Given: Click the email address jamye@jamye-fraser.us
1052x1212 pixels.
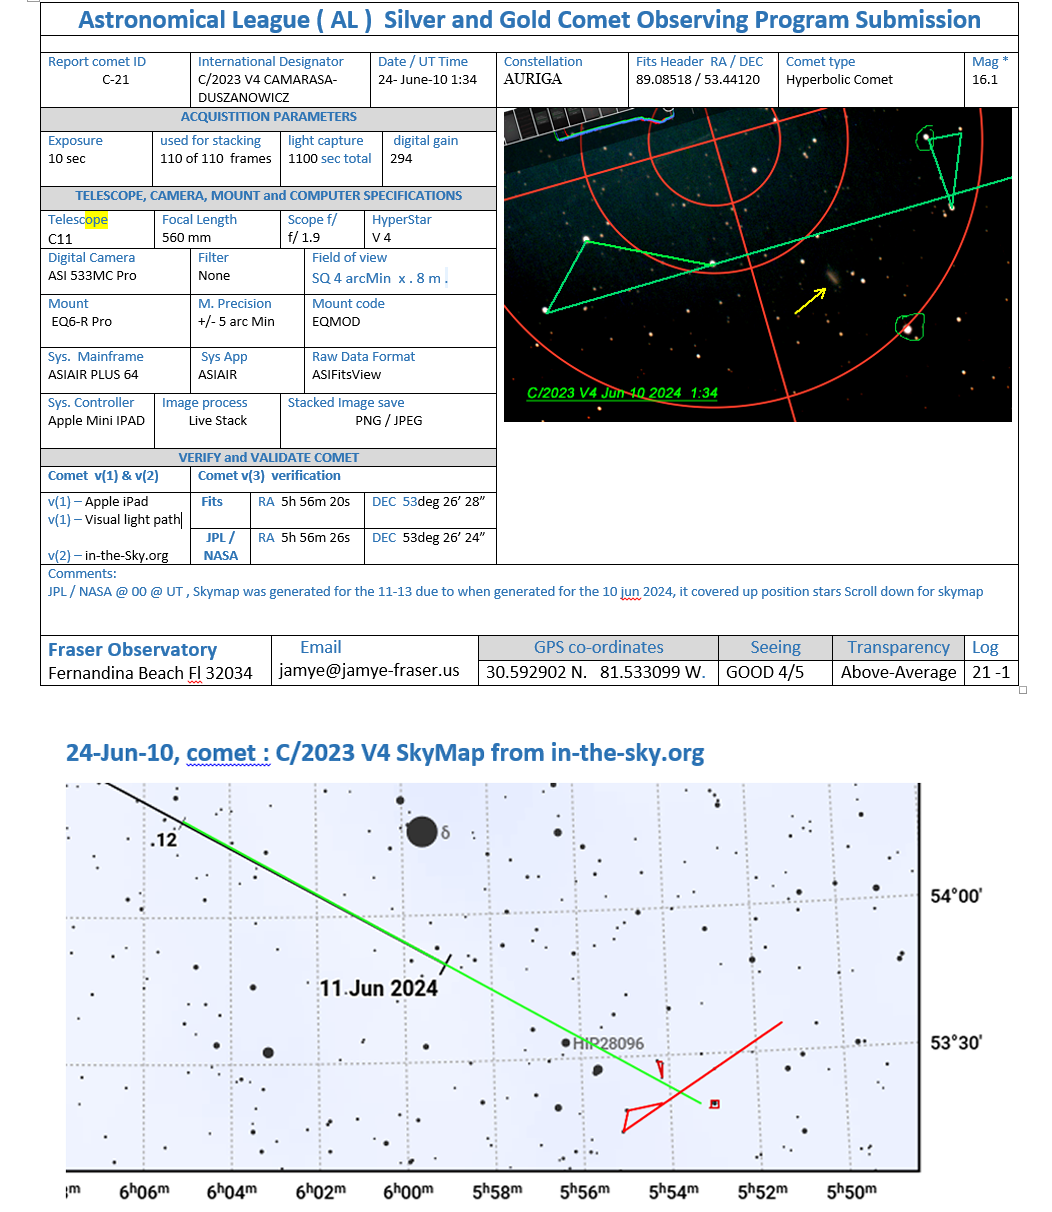Looking at the screenshot, I should 369,670.
